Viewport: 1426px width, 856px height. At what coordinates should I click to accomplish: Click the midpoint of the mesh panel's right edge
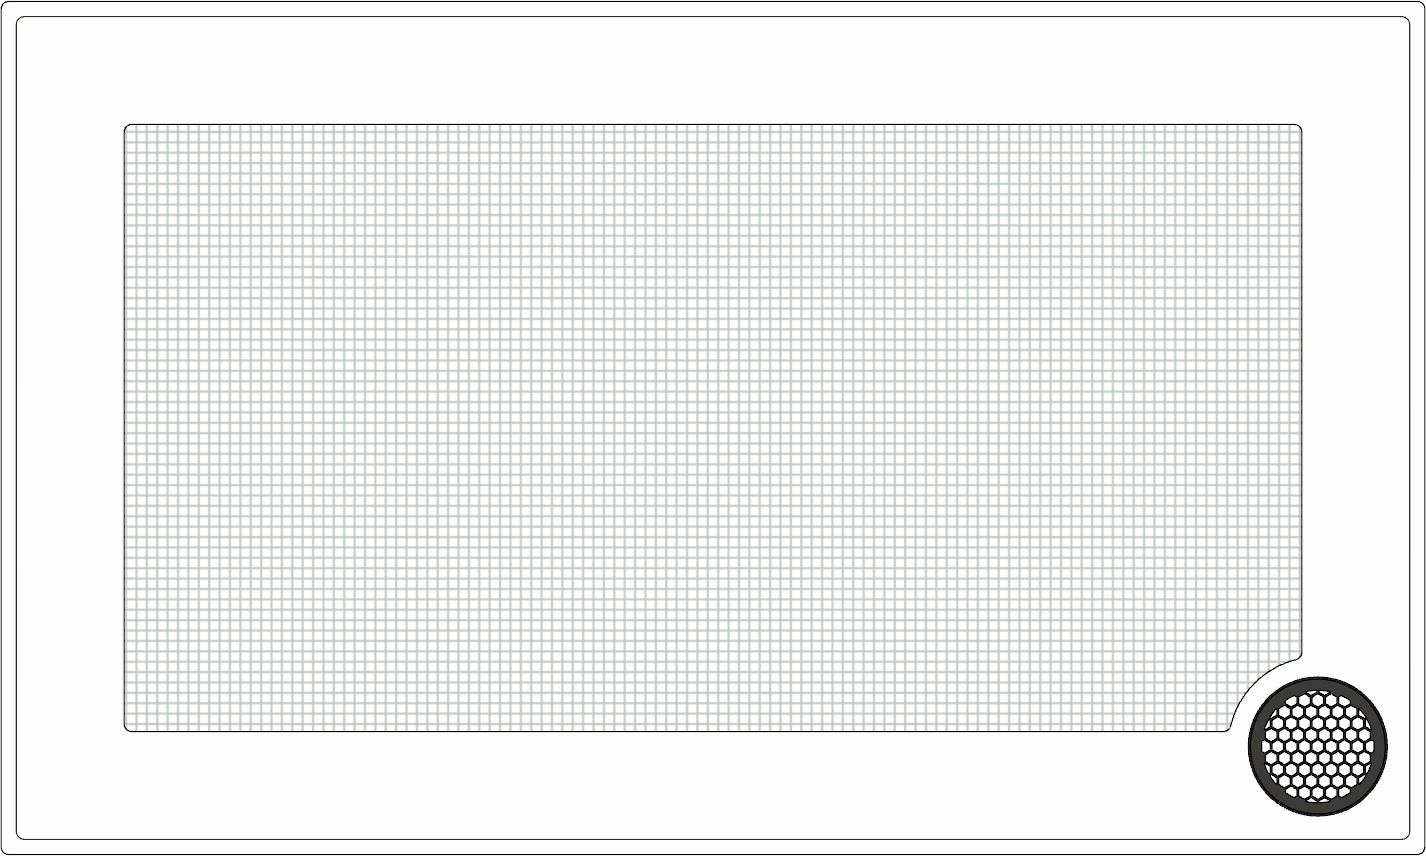click(x=1302, y=390)
